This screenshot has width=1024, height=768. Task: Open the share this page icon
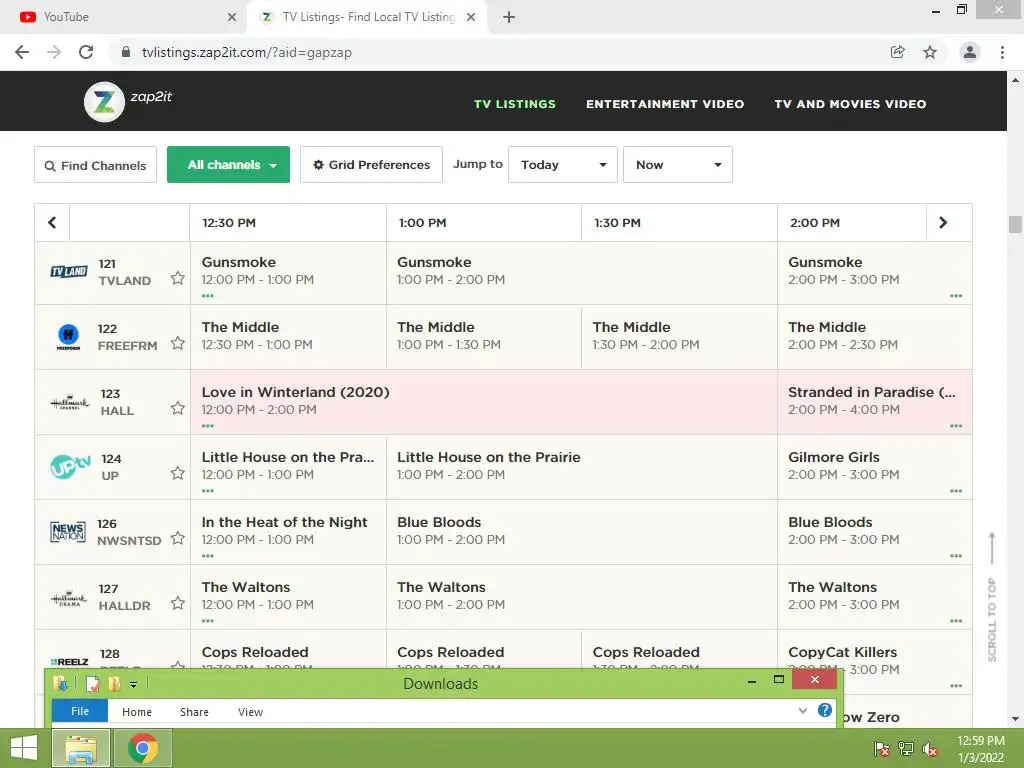coord(898,52)
